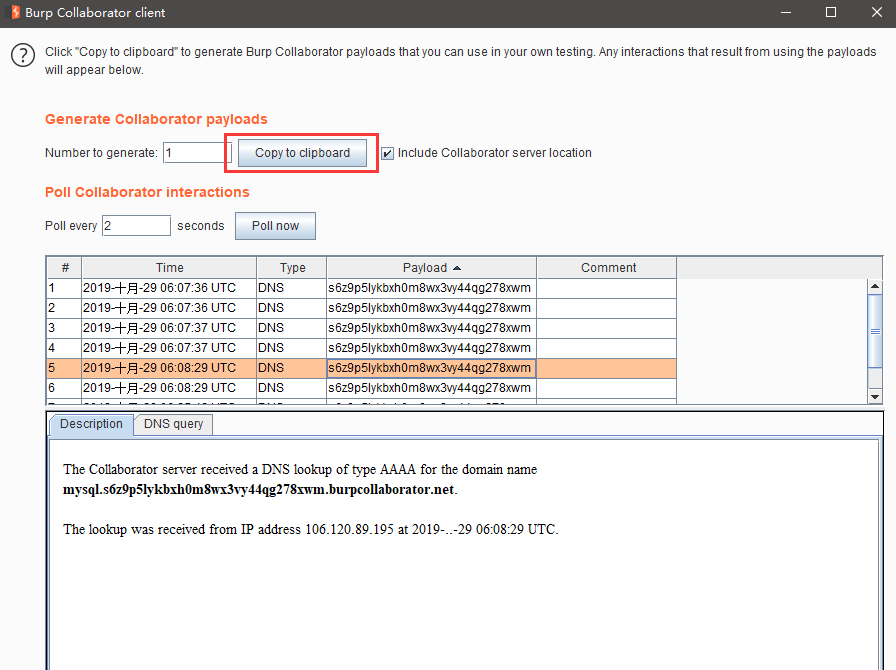Viewport: 896px width, 670px height.
Task: Select row 4 DNS type cell
Action: tap(291, 348)
